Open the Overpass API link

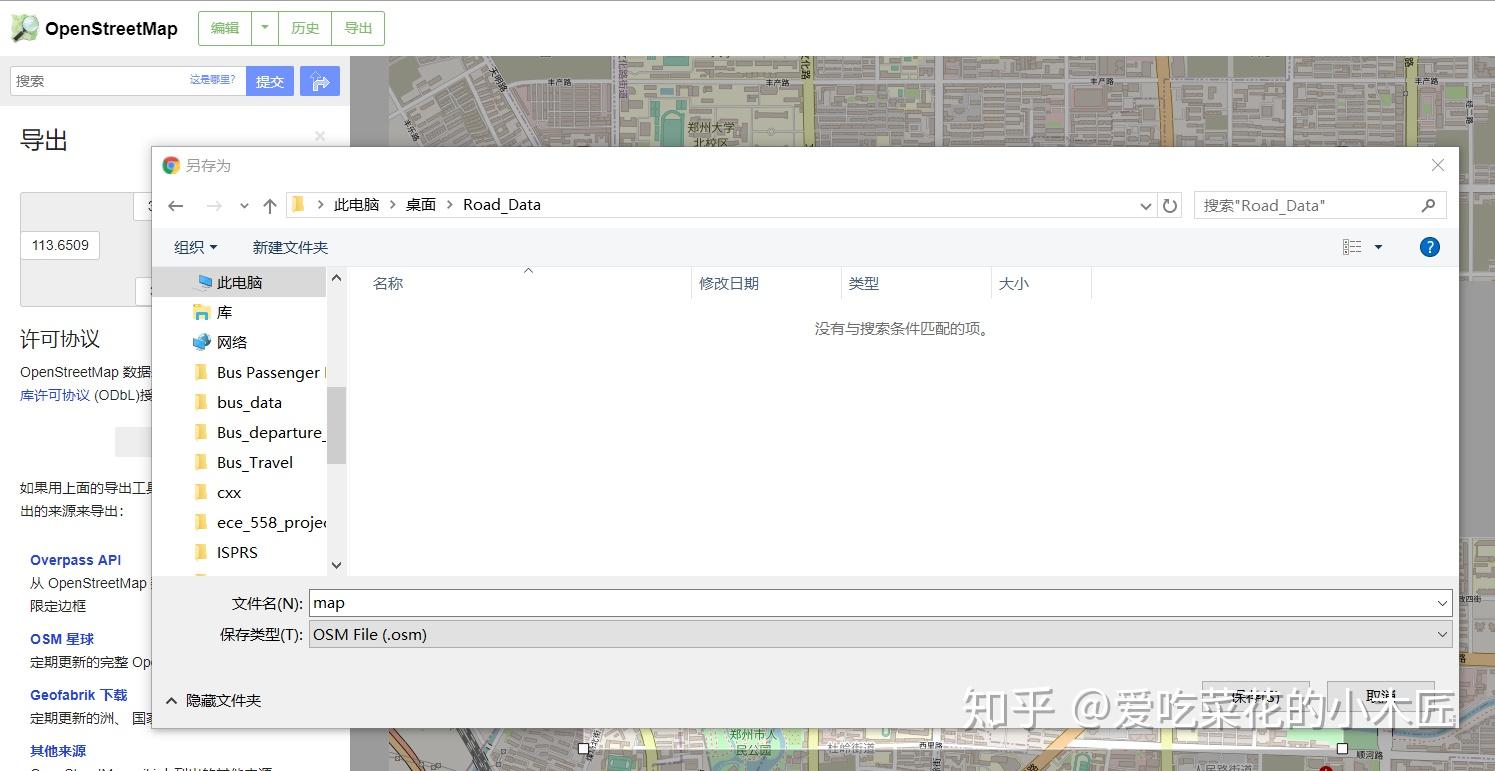click(75, 559)
